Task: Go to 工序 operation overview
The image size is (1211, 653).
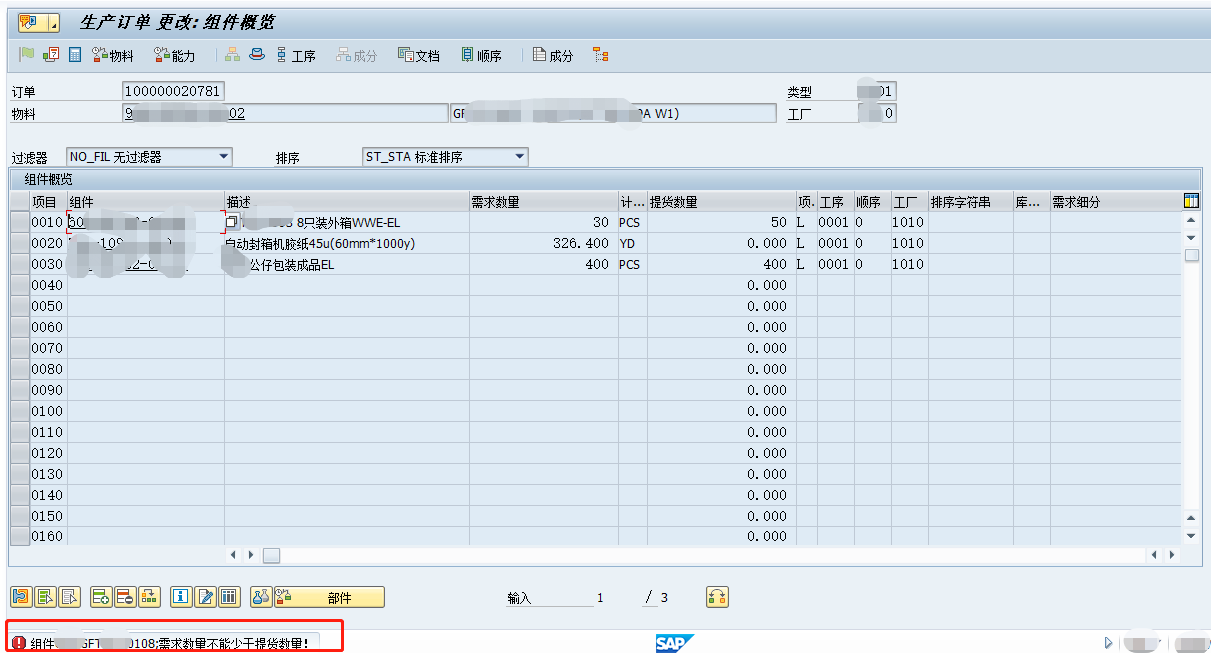Action: click(x=296, y=55)
